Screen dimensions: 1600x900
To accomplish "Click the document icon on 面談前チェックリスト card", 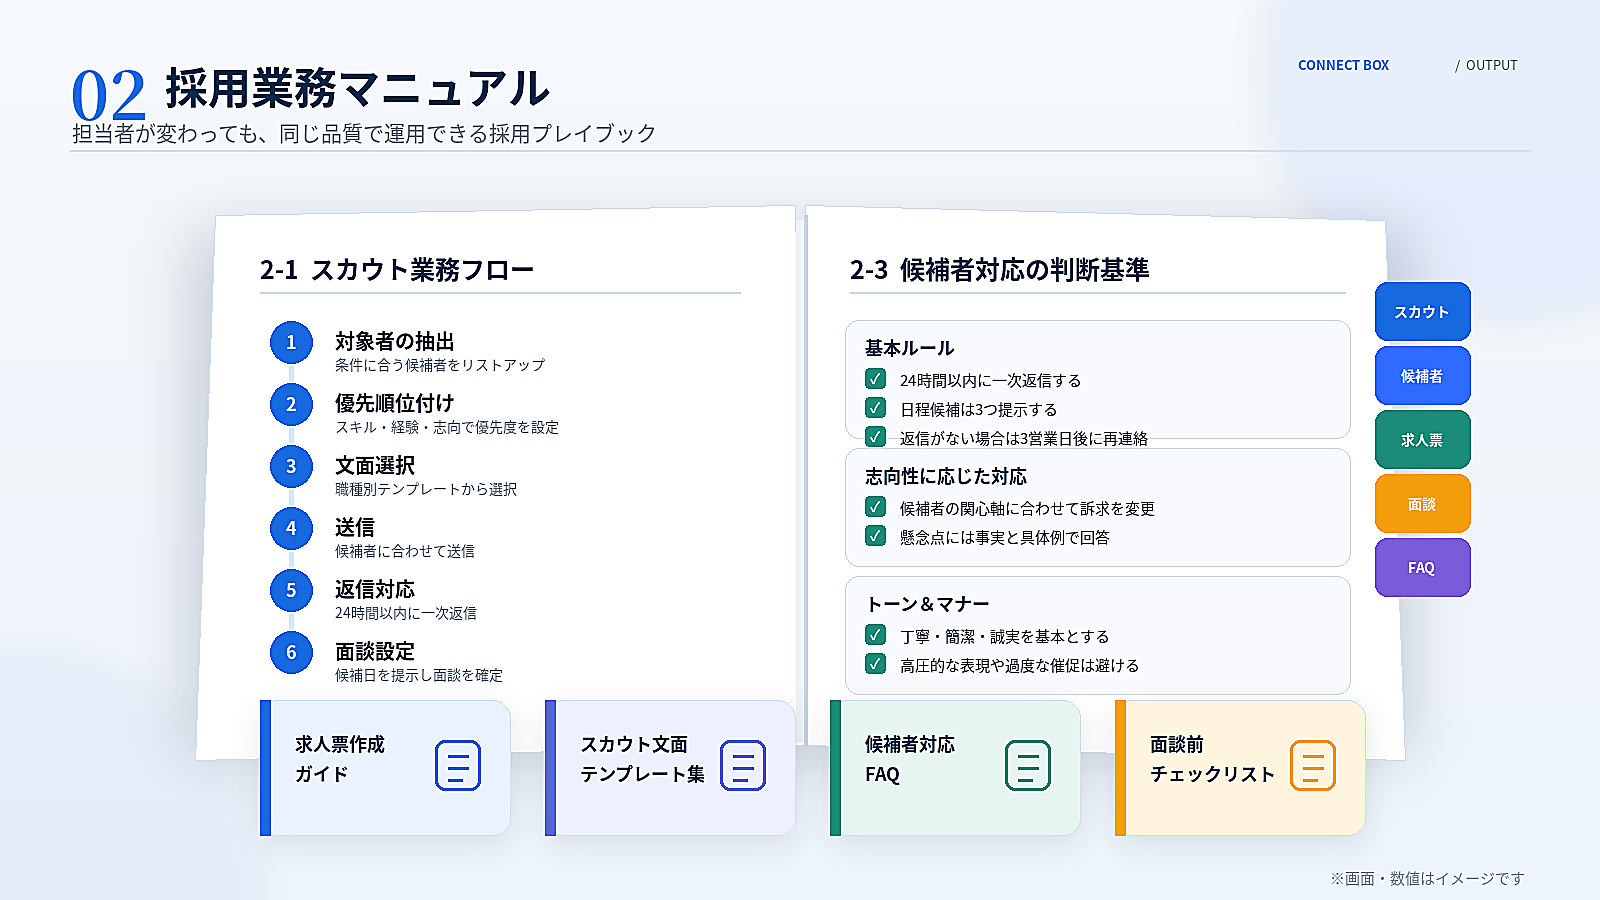I will click(1313, 765).
